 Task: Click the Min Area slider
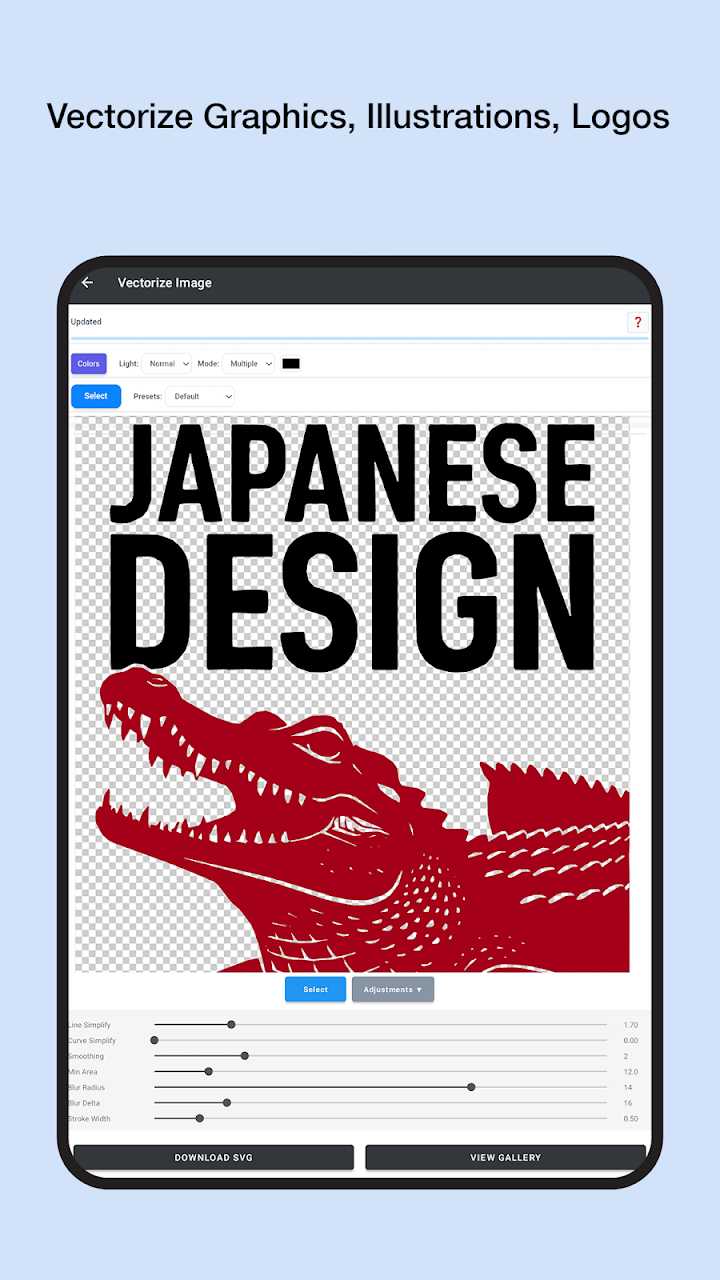coord(380,1071)
